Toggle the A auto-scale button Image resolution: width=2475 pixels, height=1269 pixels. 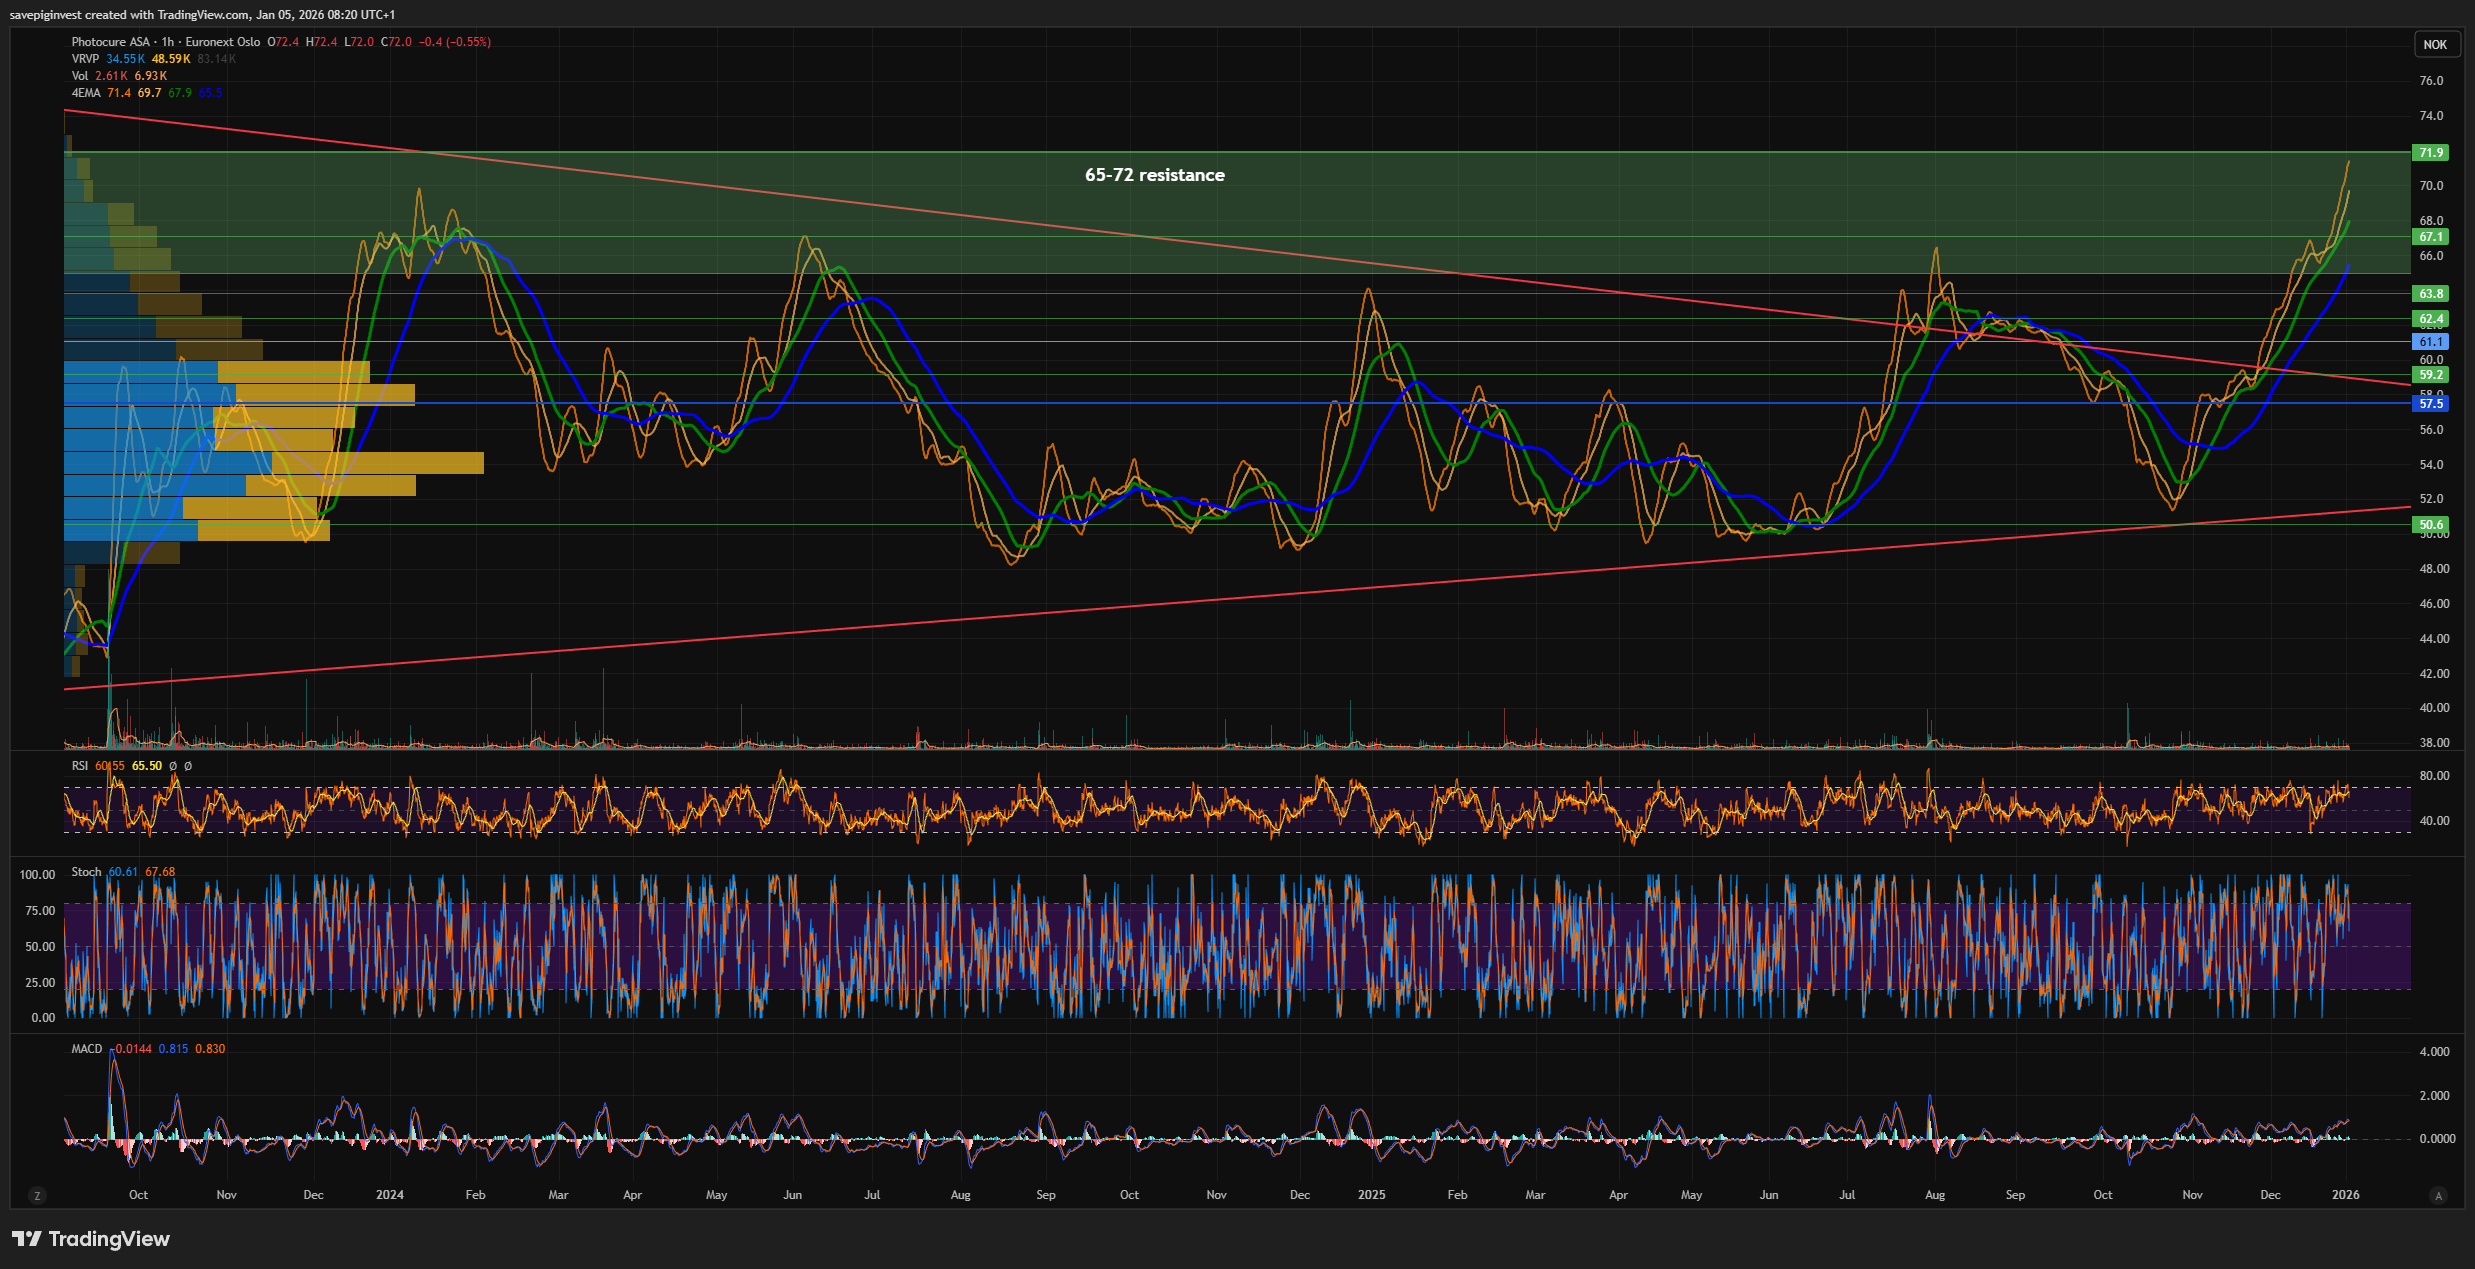click(2438, 1195)
